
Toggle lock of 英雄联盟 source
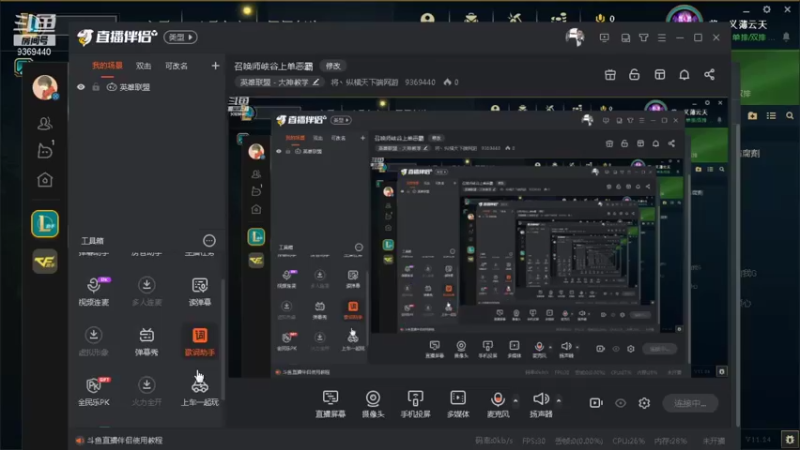[96, 87]
